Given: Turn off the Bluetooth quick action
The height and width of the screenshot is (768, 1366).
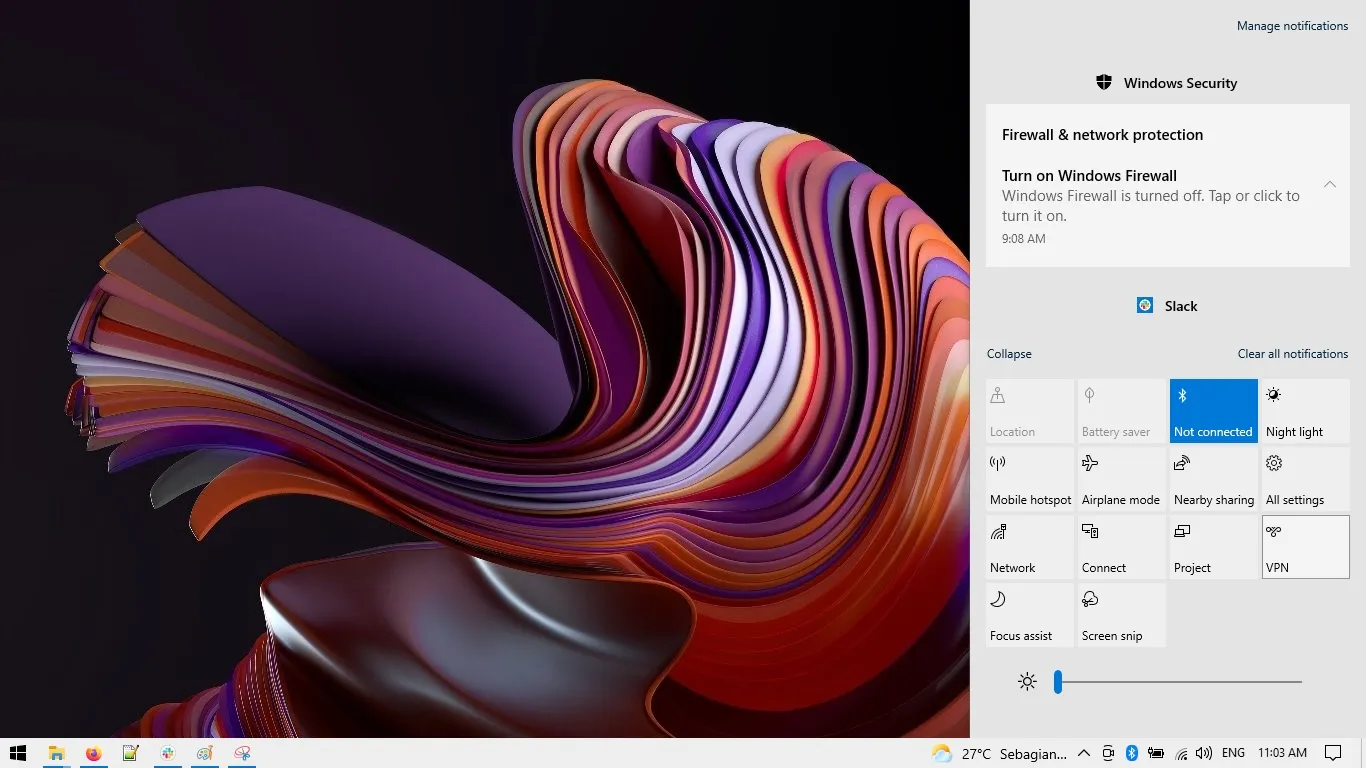Looking at the screenshot, I should pos(1213,411).
